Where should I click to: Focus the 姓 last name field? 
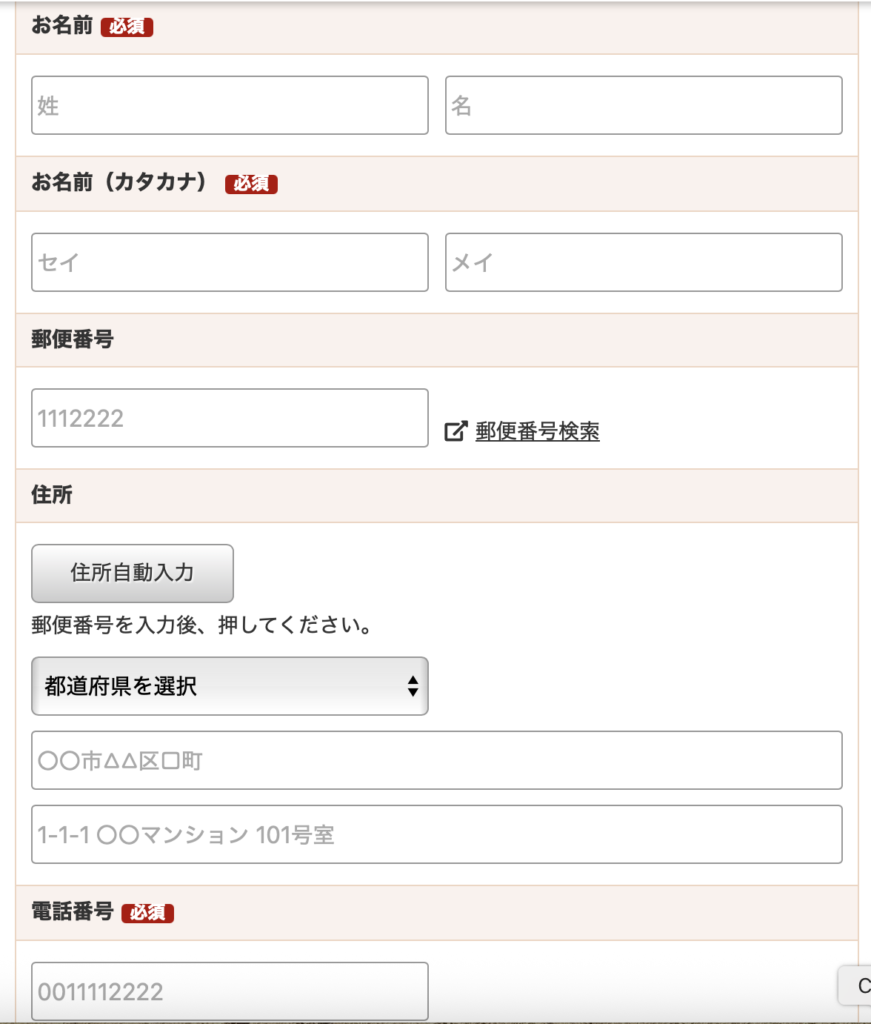(230, 105)
